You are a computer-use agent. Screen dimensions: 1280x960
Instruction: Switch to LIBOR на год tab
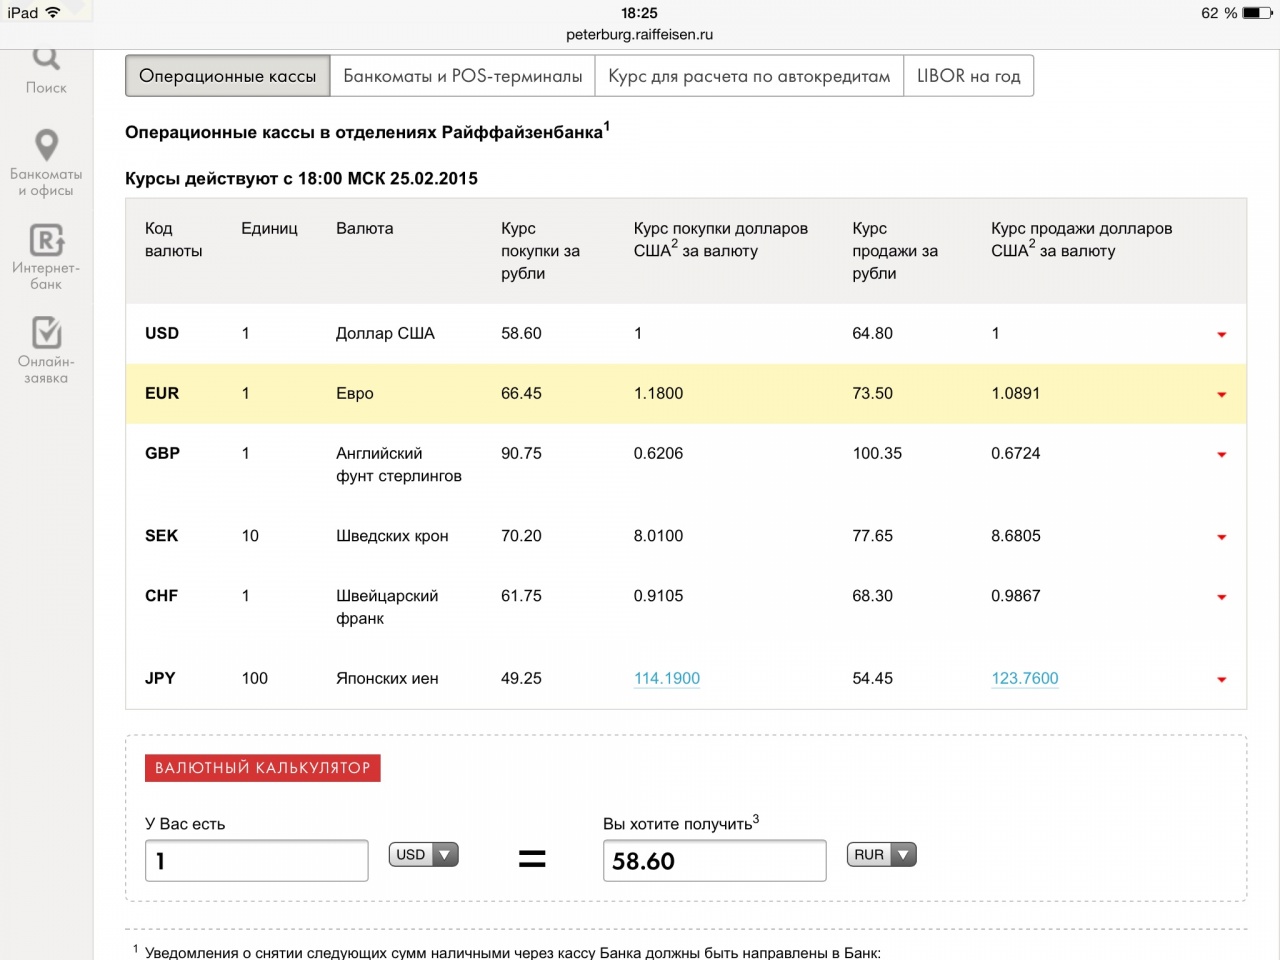969,76
